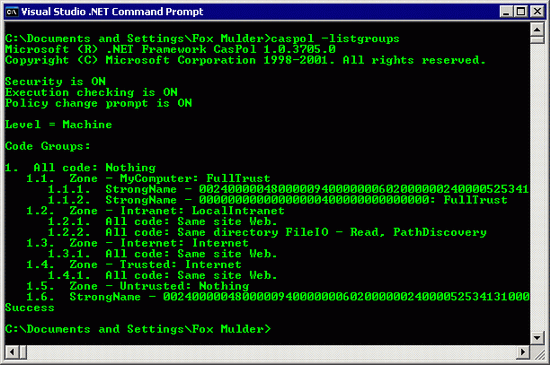Click the 'Microsoft (R) .NET Framework CasPol 1.0.3705.0' line
Viewport: 550px width, 365px height.
tap(170, 49)
